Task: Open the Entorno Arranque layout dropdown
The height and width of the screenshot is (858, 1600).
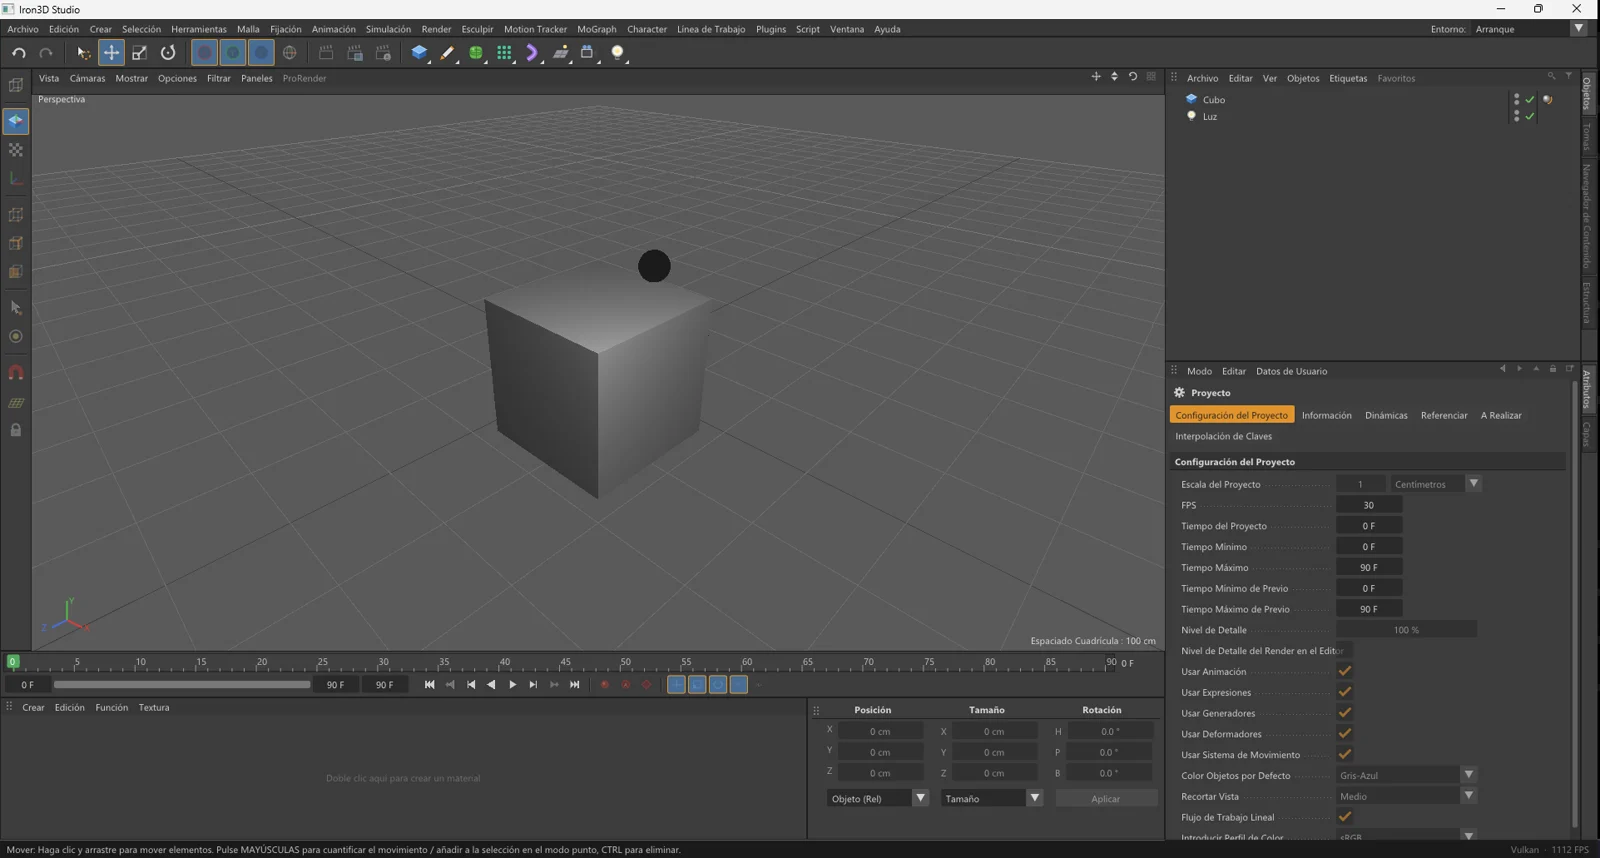Action: click(x=1530, y=29)
